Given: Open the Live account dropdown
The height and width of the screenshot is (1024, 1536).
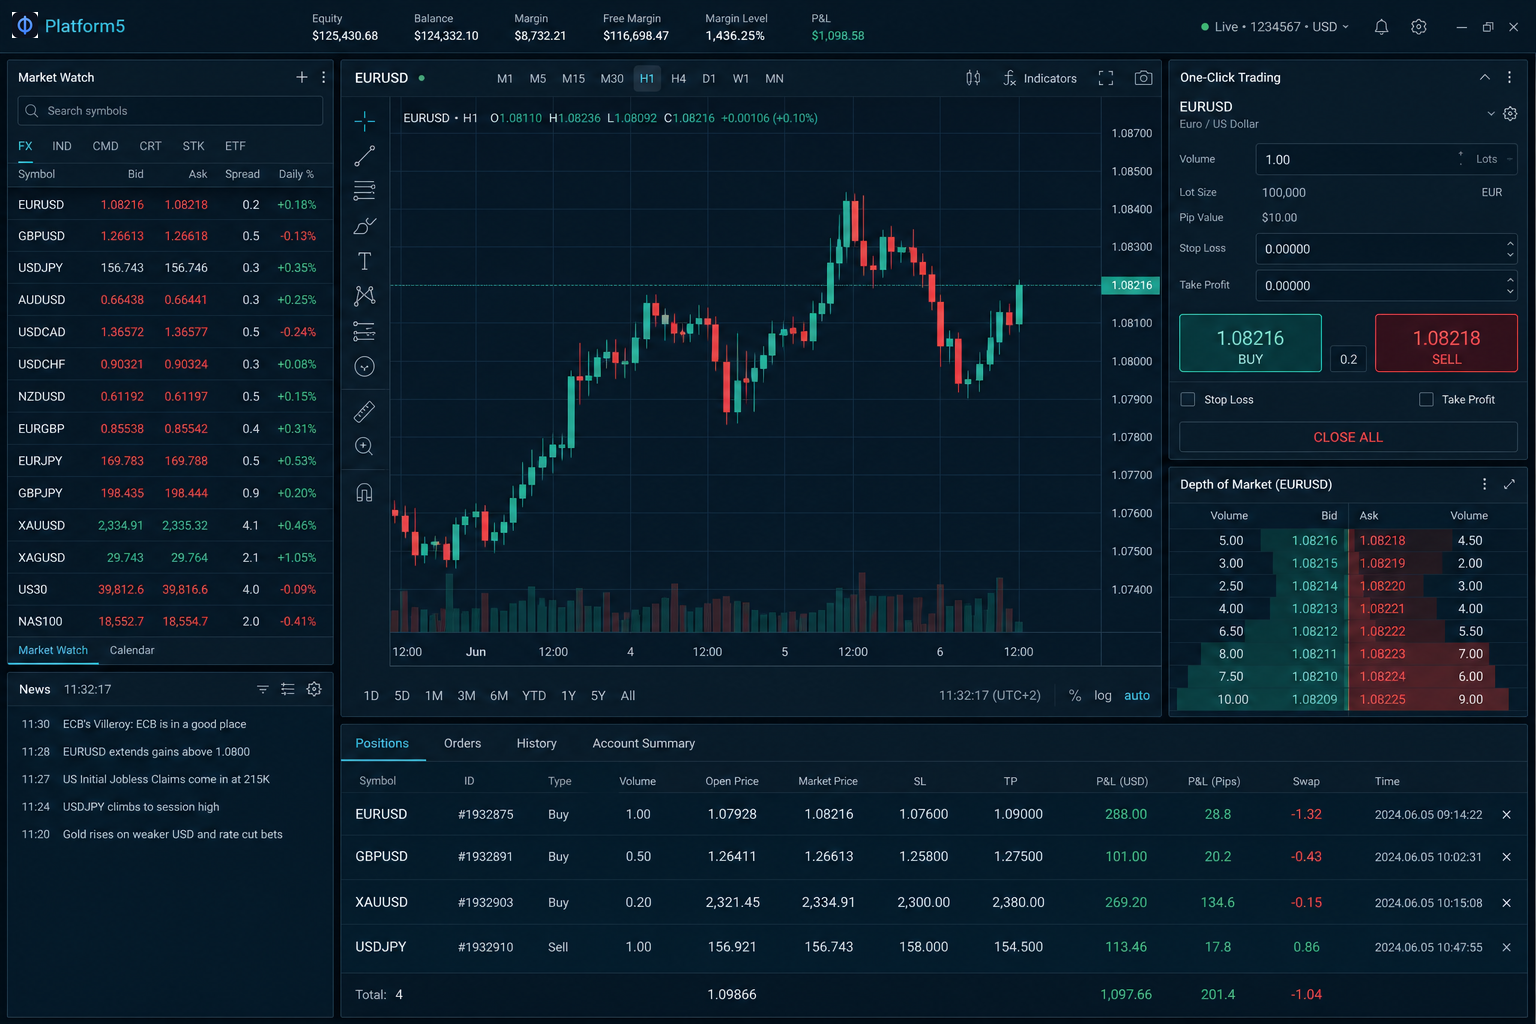Looking at the screenshot, I should point(1275,27).
